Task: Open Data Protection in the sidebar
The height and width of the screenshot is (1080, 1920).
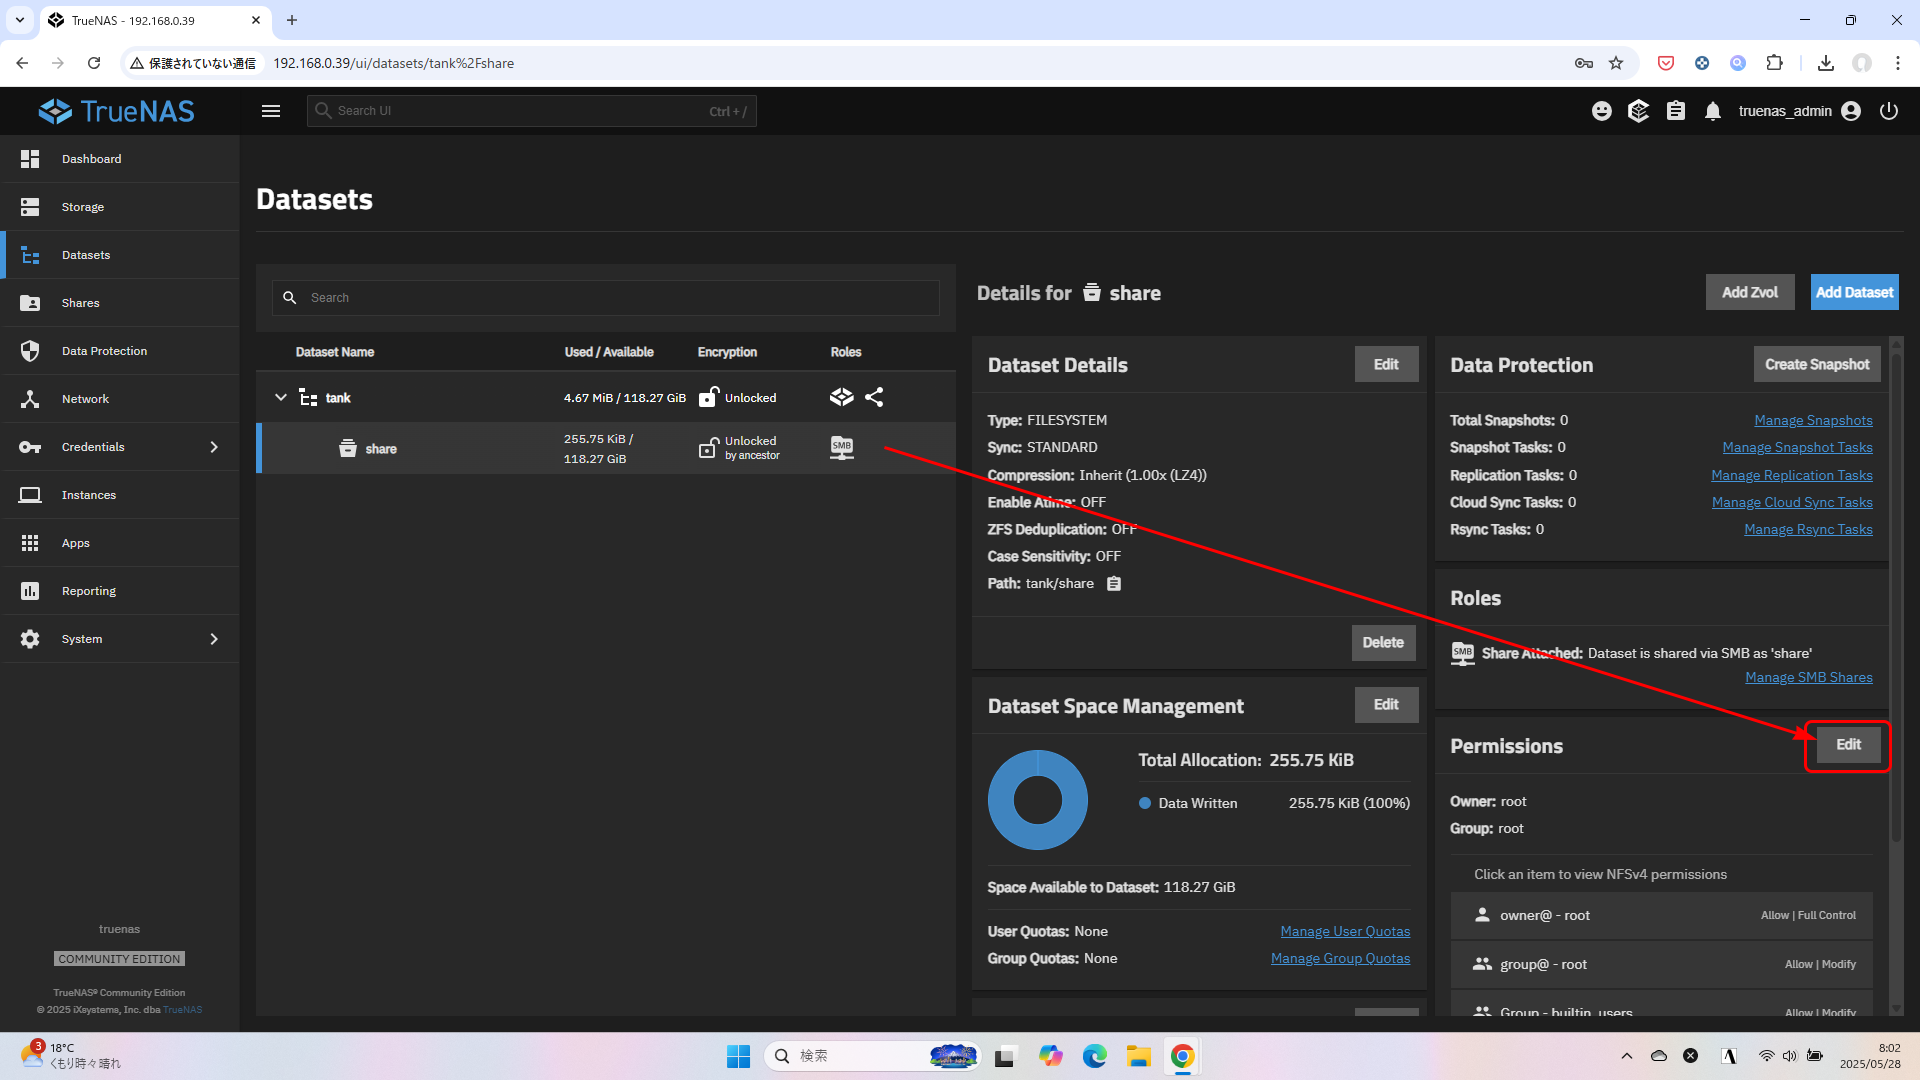Action: click(x=120, y=351)
